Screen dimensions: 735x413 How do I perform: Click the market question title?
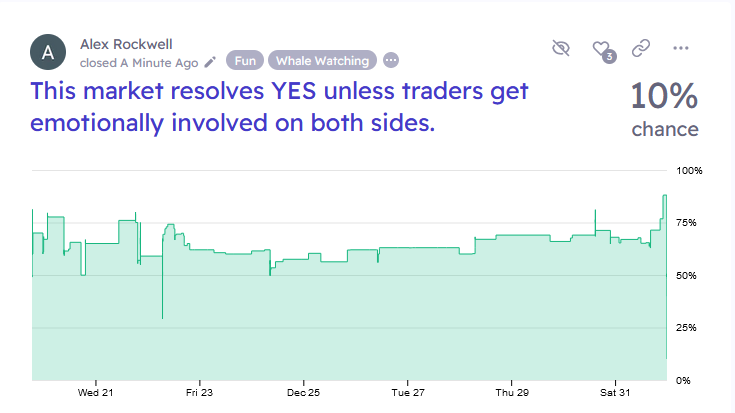280,108
